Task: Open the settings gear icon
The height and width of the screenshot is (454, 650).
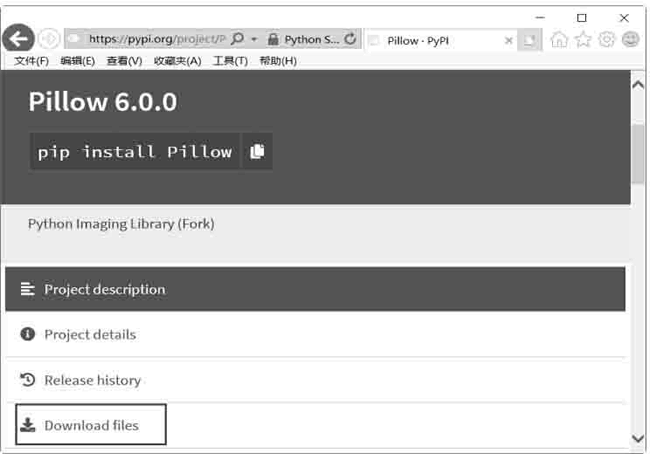Action: [x=607, y=40]
